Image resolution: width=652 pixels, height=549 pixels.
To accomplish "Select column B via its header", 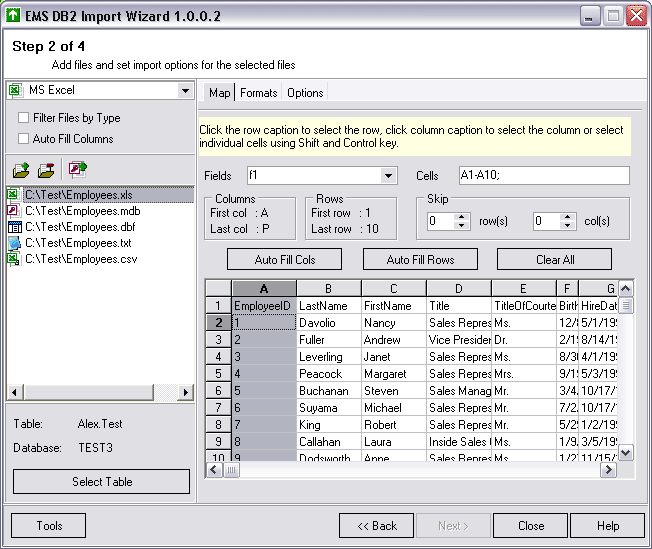I will (328, 288).
